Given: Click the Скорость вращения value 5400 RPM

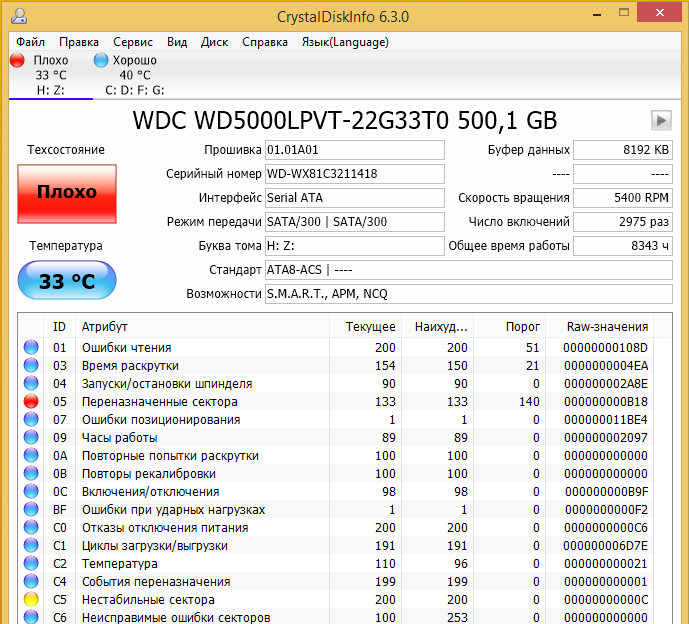Looking at the screenshot, I should click(623, 198).
